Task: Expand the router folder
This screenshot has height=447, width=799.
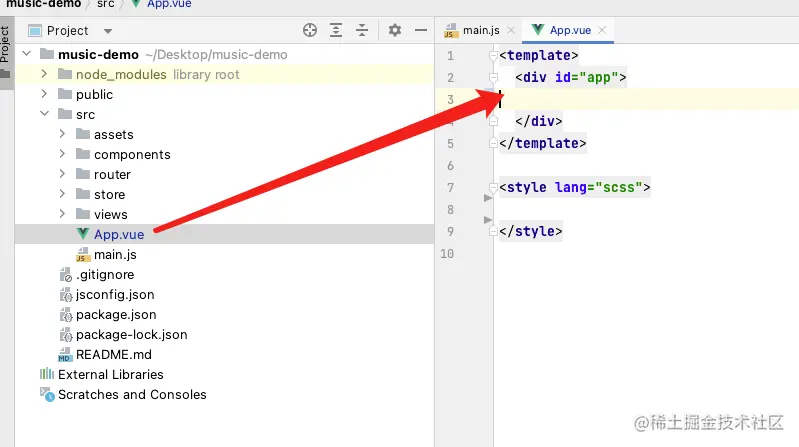Action: click(62, 174)
